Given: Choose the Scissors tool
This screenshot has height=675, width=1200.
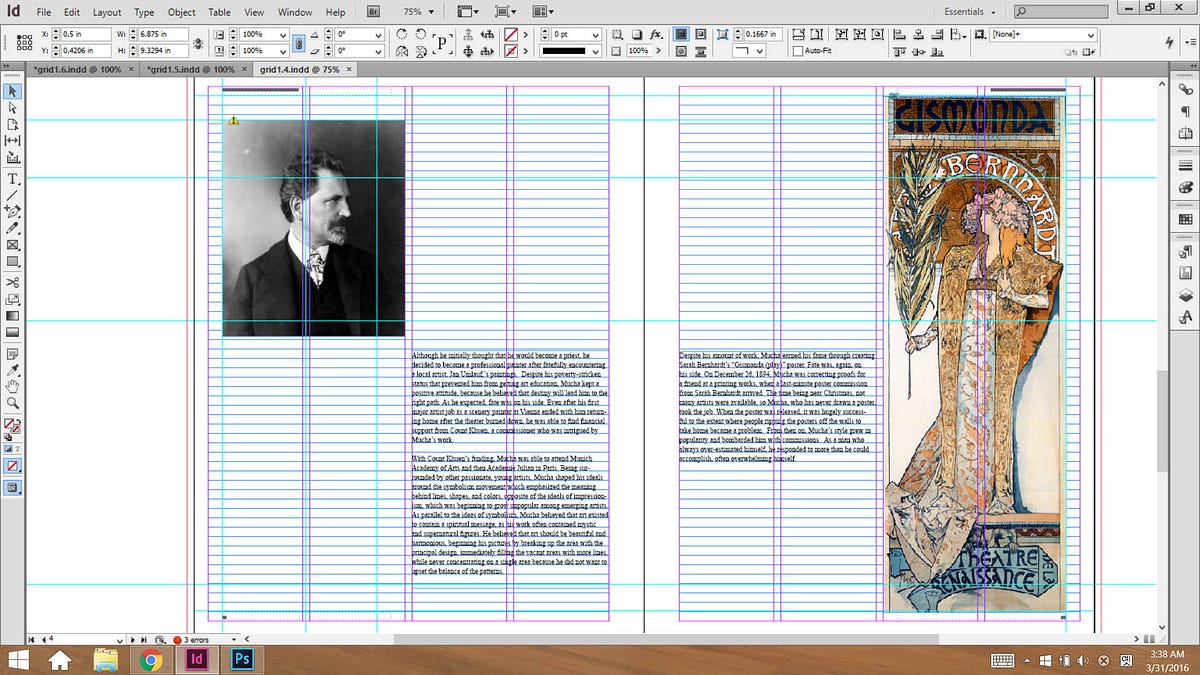Looking at the screenshot, I should [14, 282].
